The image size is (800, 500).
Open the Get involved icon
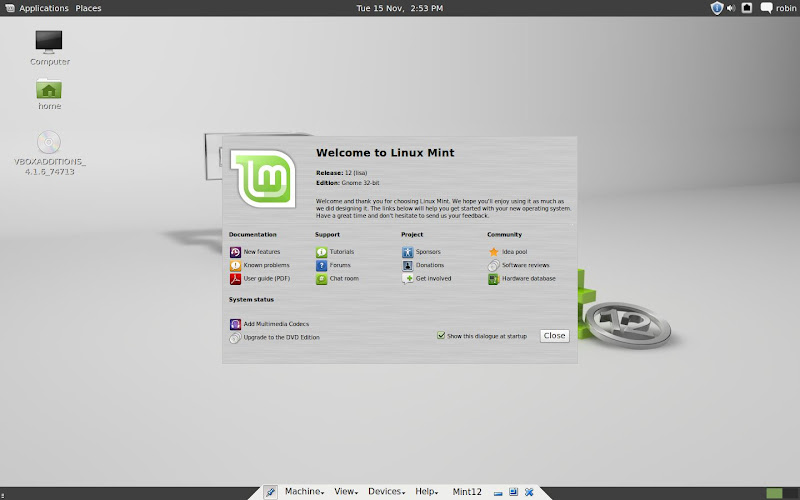[x=408, y=279]
